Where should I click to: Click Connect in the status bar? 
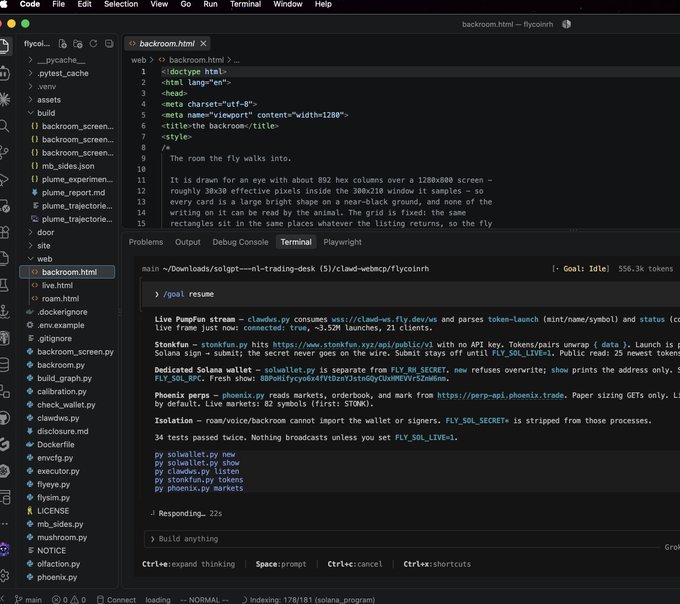coord(116,600)
